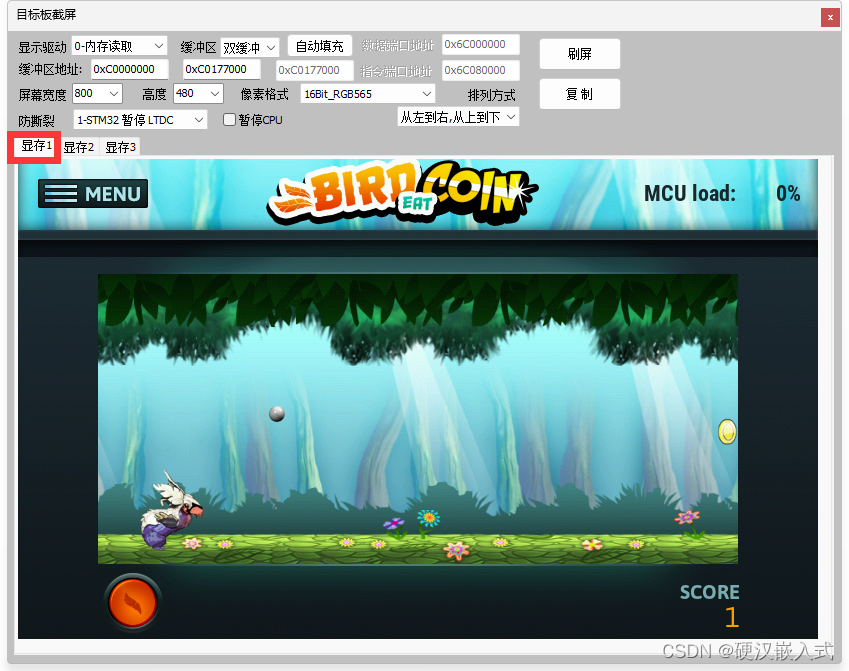Click the 自动填充 button
Image resolution: width=849 pixels, height=671 pixels.
pos(319,46)
